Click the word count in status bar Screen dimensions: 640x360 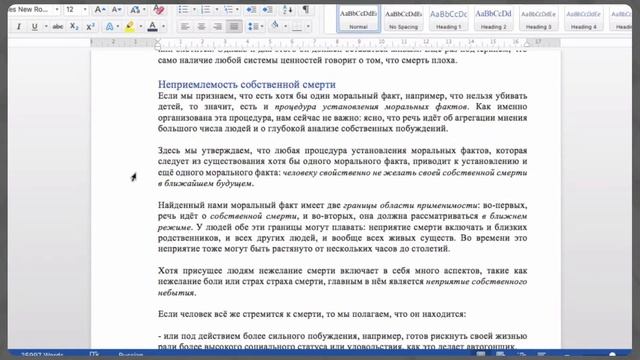pyautogui.click(x=42, y=355)
